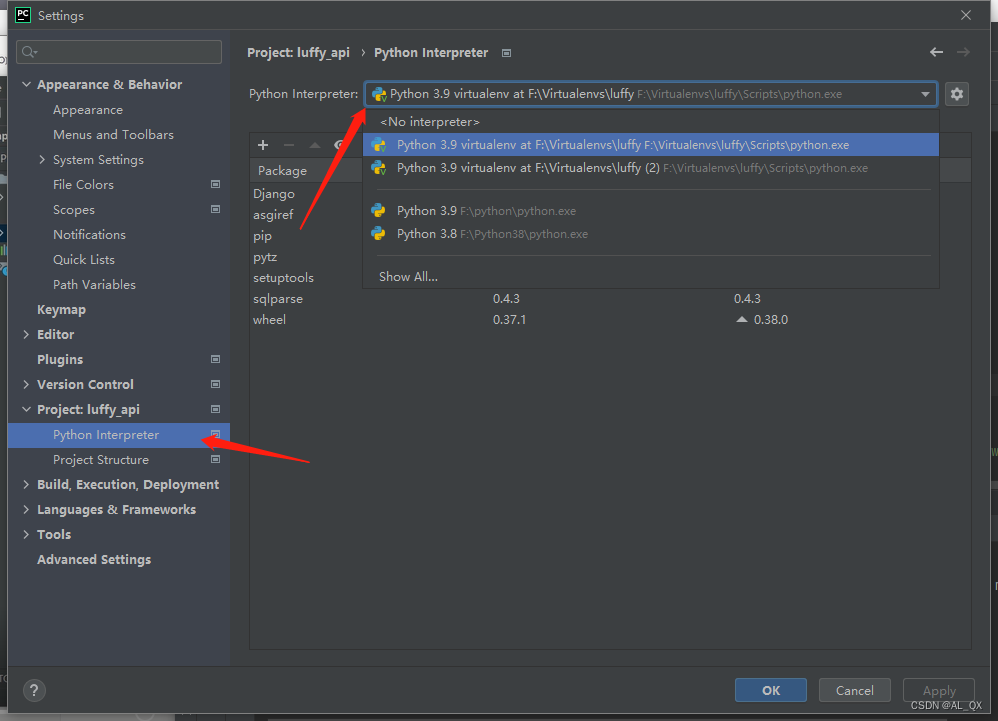The width and height of the screenshot is (998, 721).
Task: Click the help question mark icon
Action: (34, 690)
